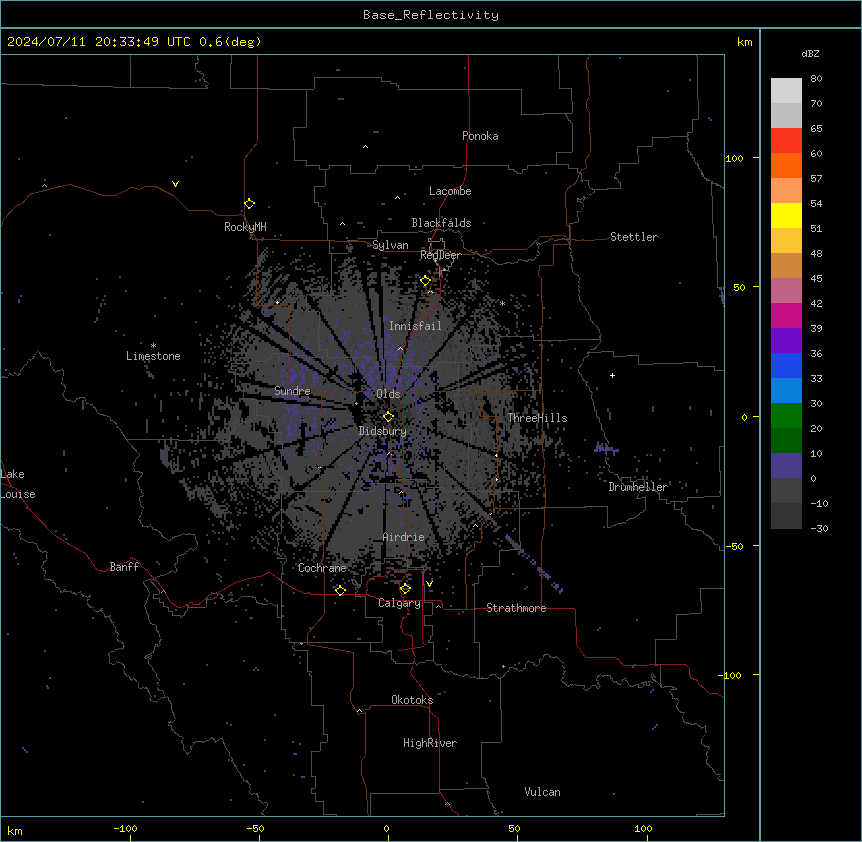Select the royal blue 33-36 dBZ swatch

point(786,365)
